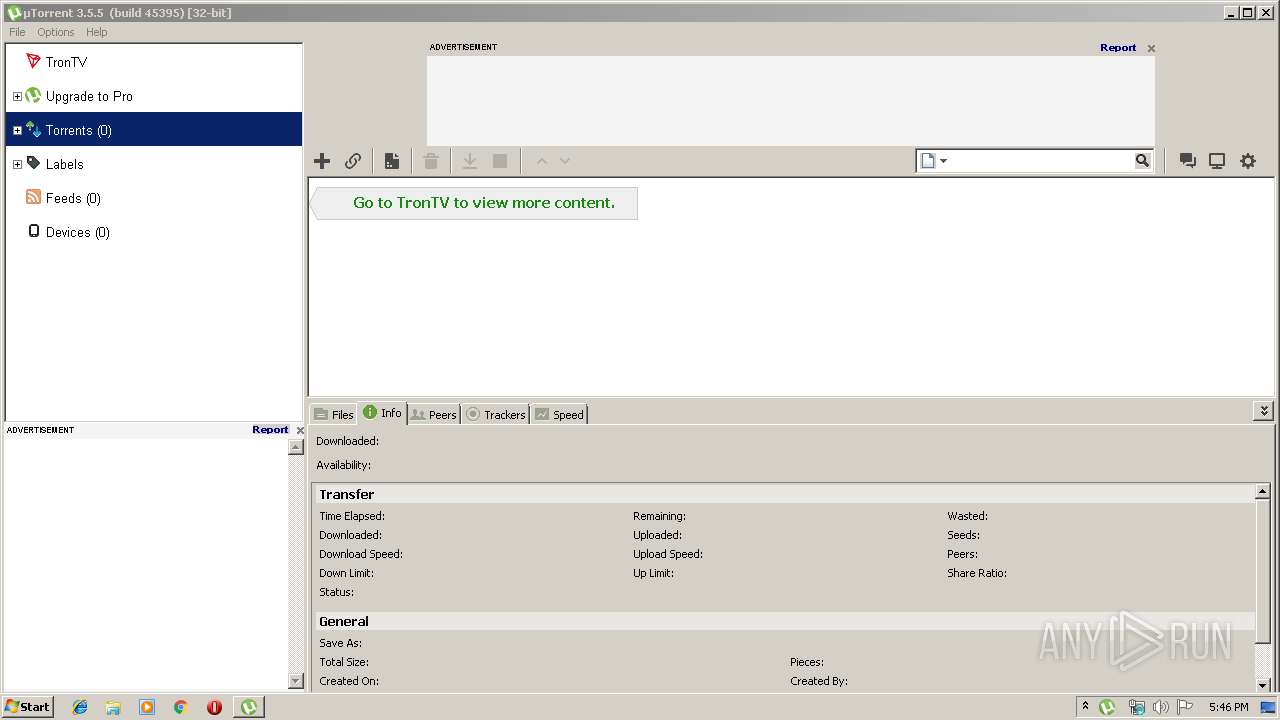Screen dimensions: 1280x720
Task: Switch to the Info tab
Action: pyautogui.click(x=382, y=413)
